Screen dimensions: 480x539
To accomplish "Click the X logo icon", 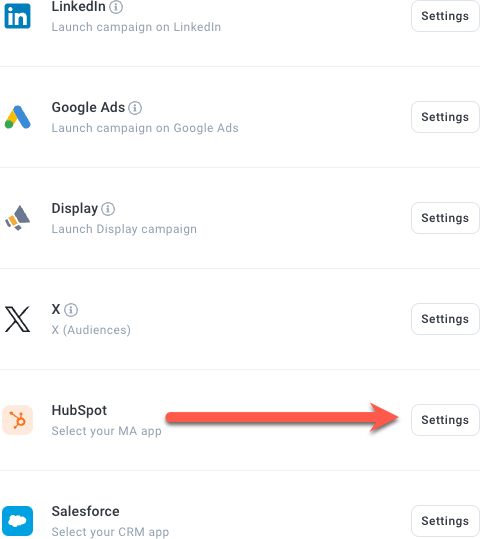I will tap(17, 319).
